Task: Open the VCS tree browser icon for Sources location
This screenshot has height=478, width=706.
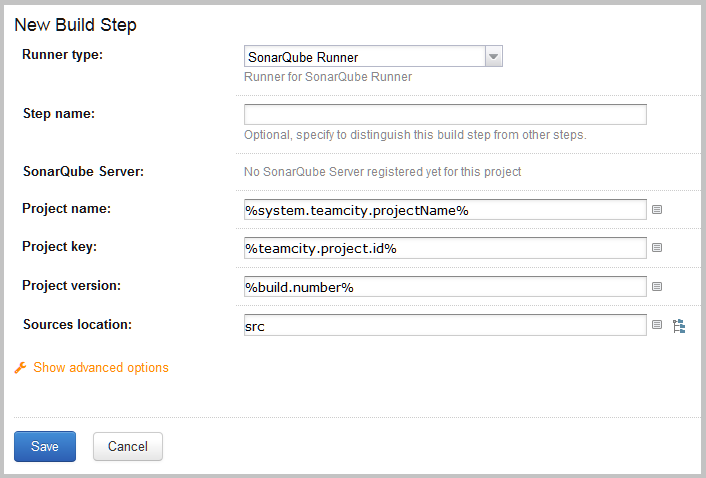Action: tap(679, 326)
